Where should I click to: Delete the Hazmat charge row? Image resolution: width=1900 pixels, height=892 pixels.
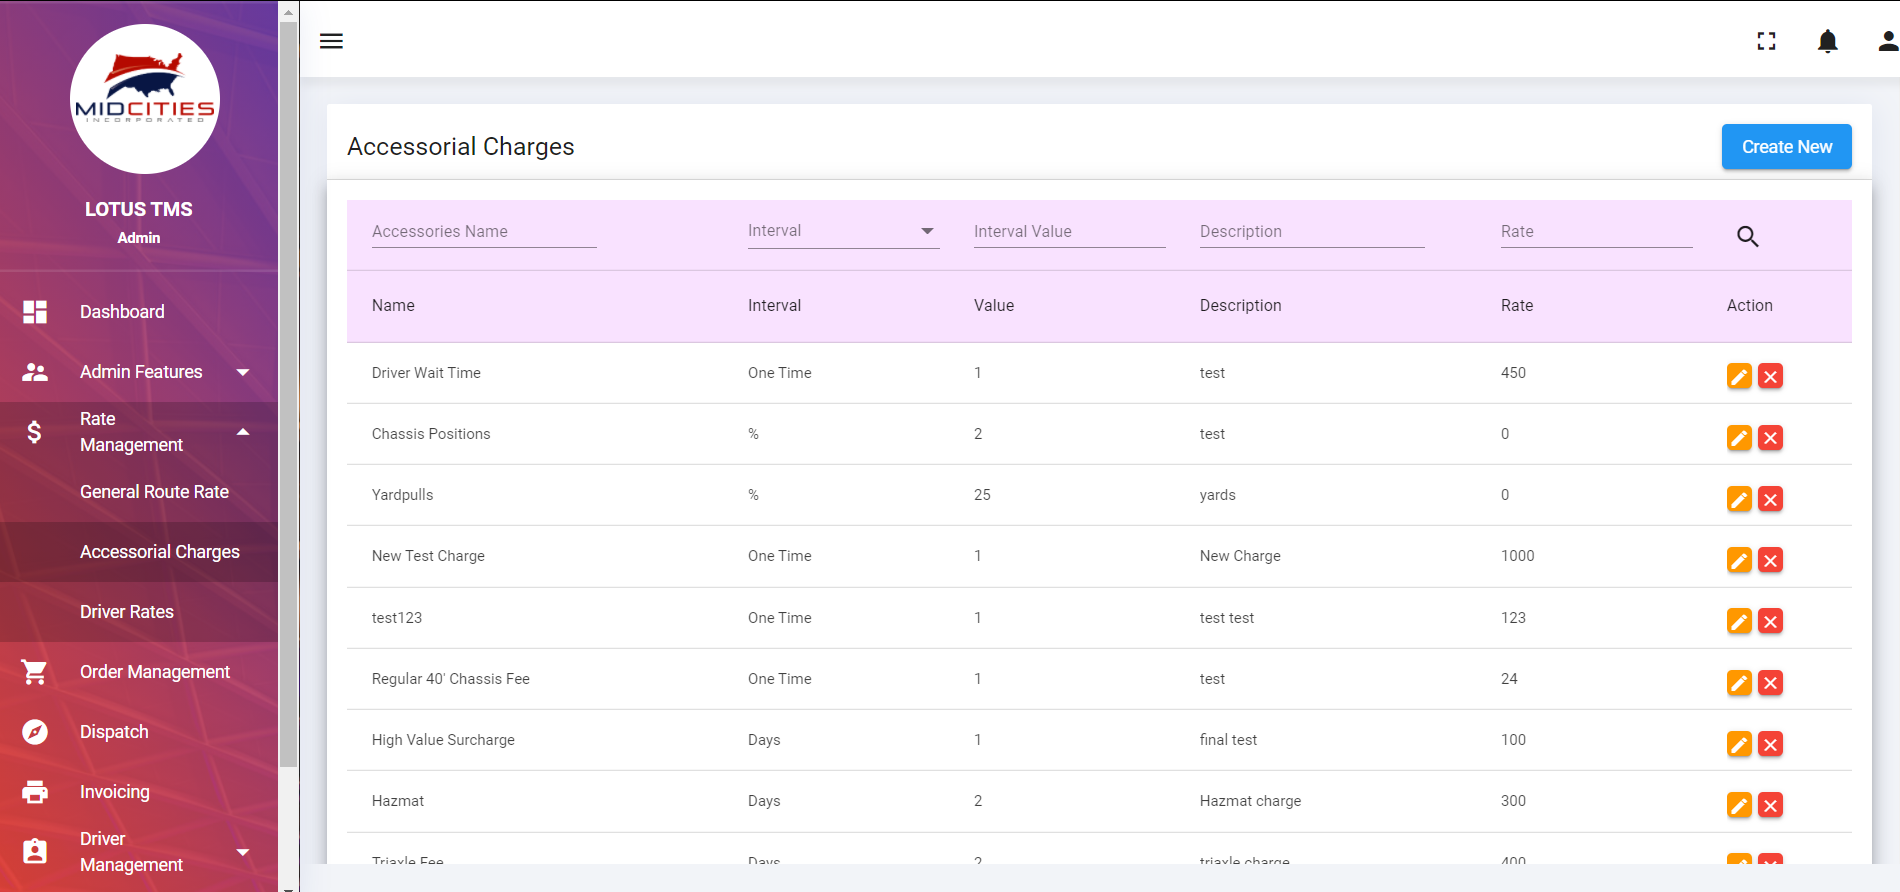(1770, 805)
